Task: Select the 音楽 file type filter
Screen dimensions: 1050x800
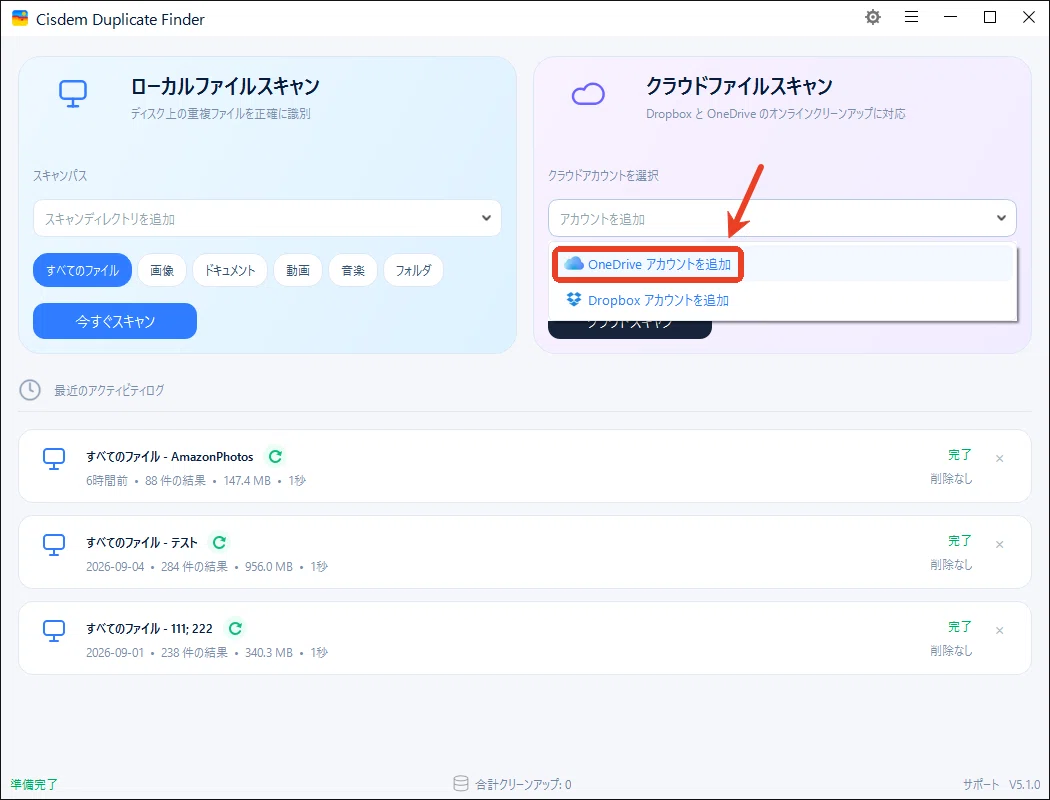Action: coord(353,270)
